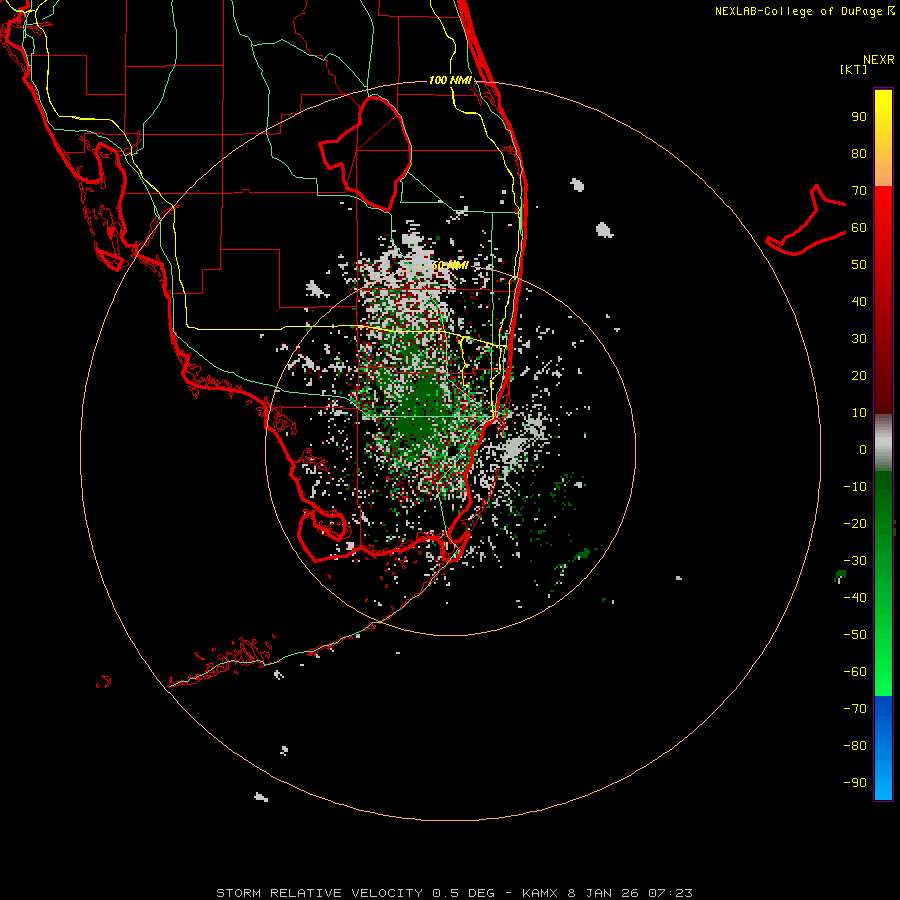
Task: Select the positive 40 scale value
Action: (859, 302)
